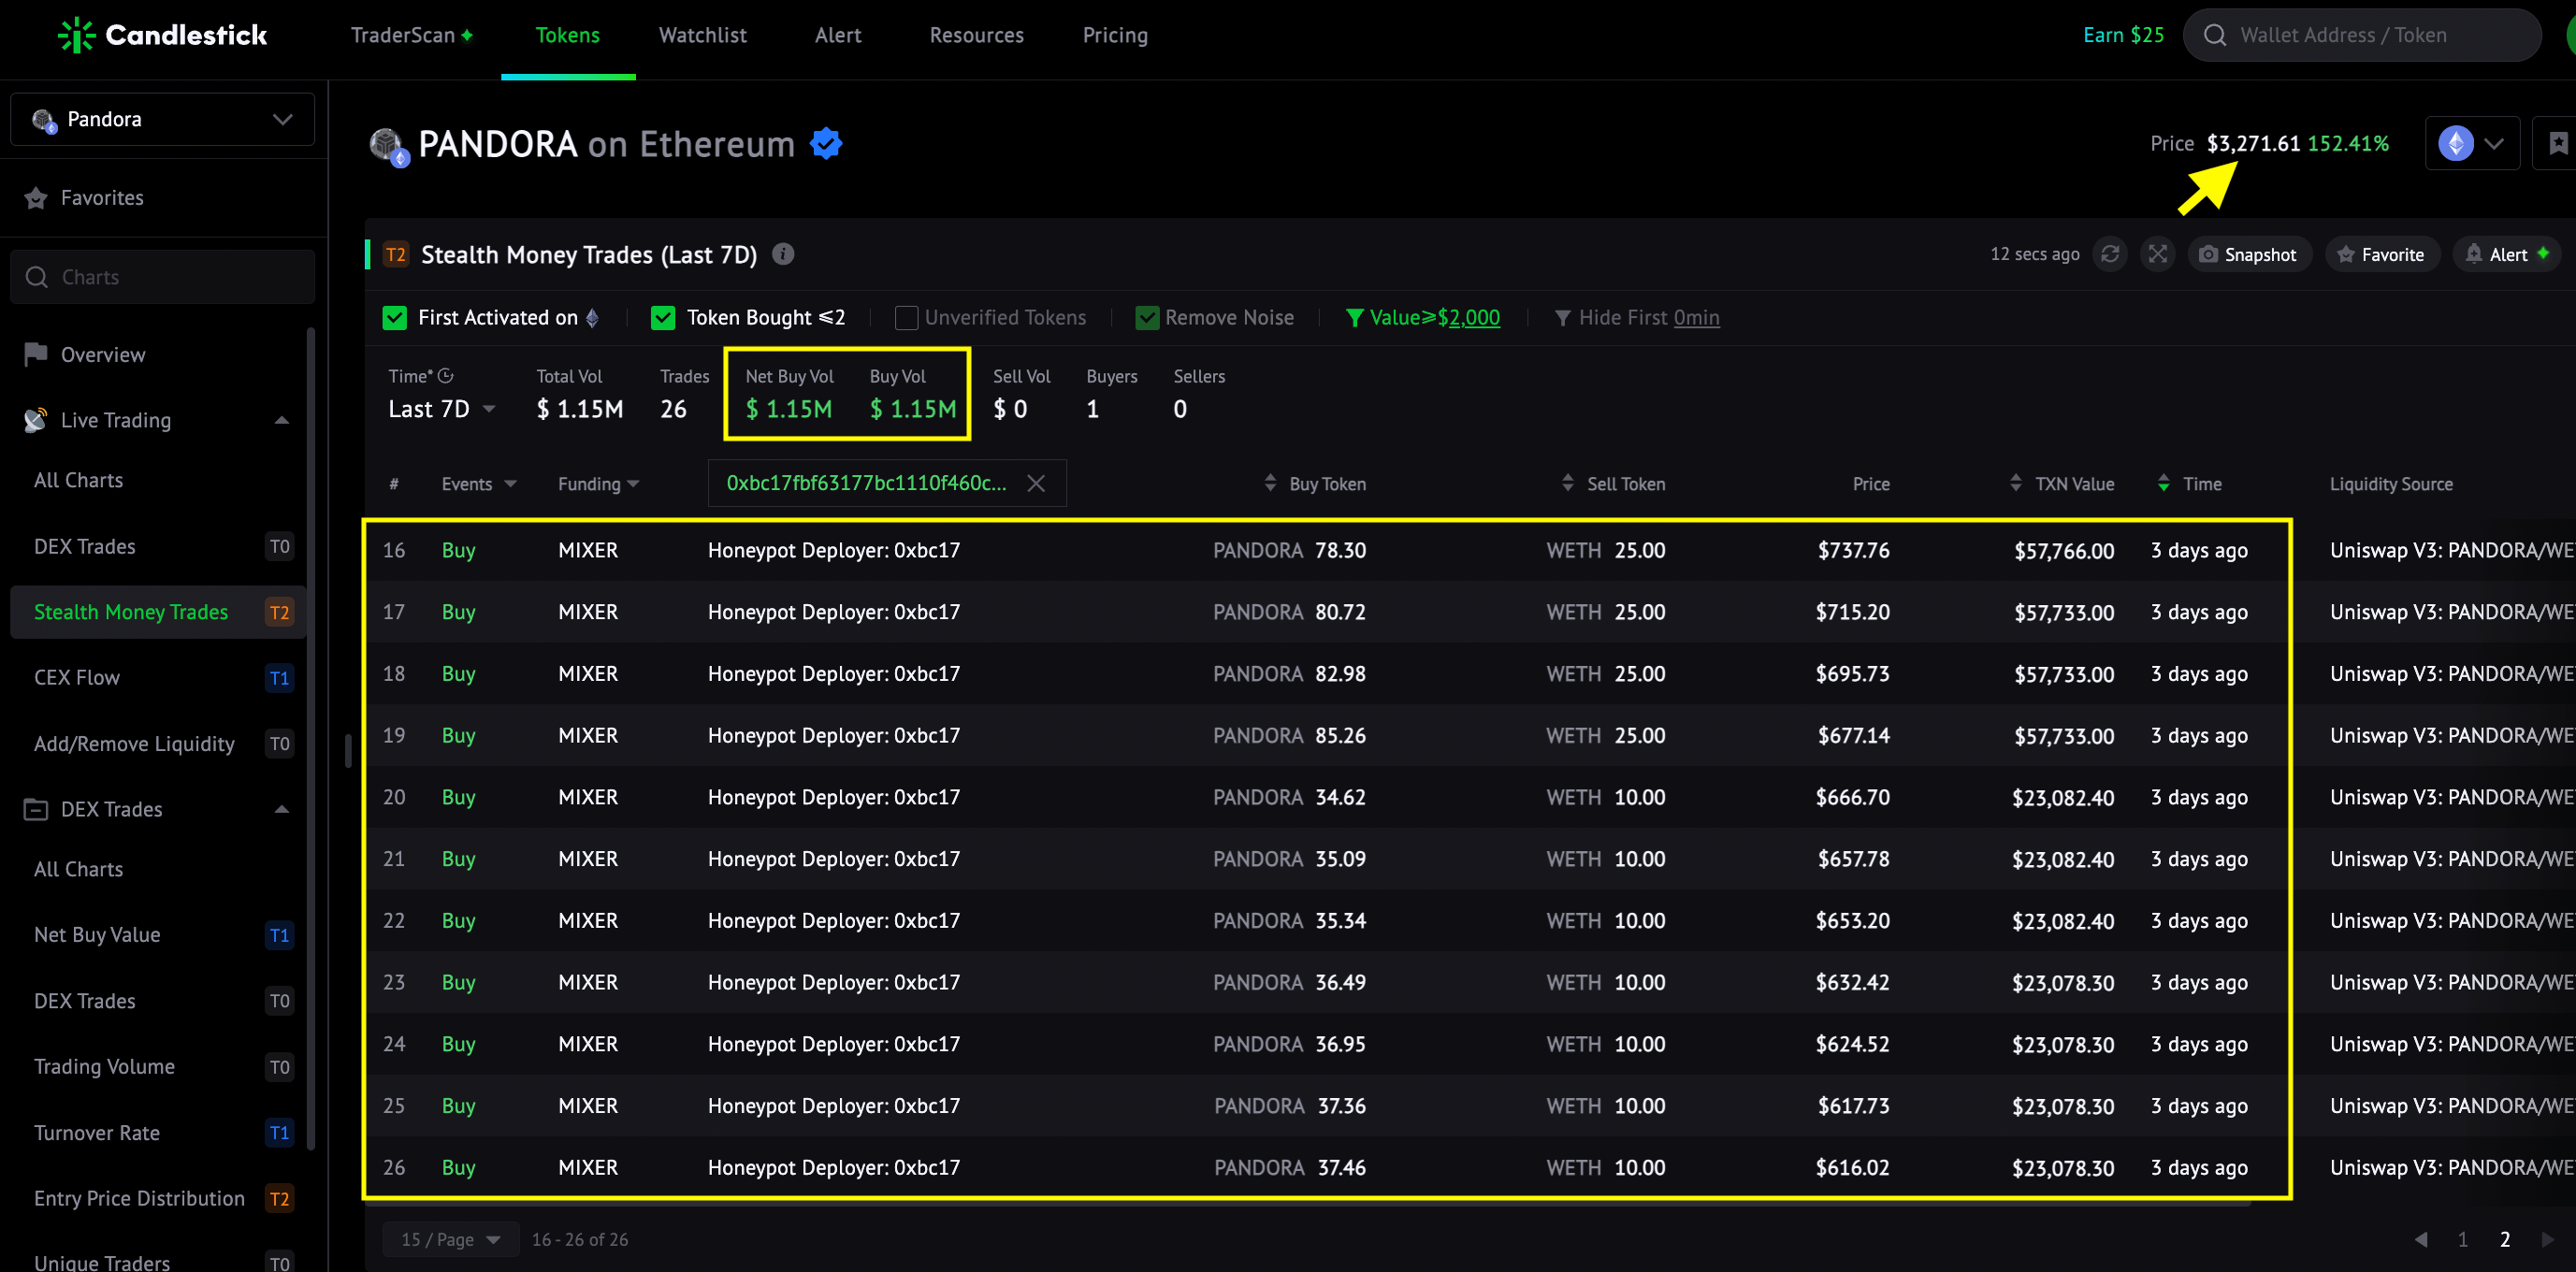
Task: Click the Wallet Address / Token search field
Action: click(2362, 35)
